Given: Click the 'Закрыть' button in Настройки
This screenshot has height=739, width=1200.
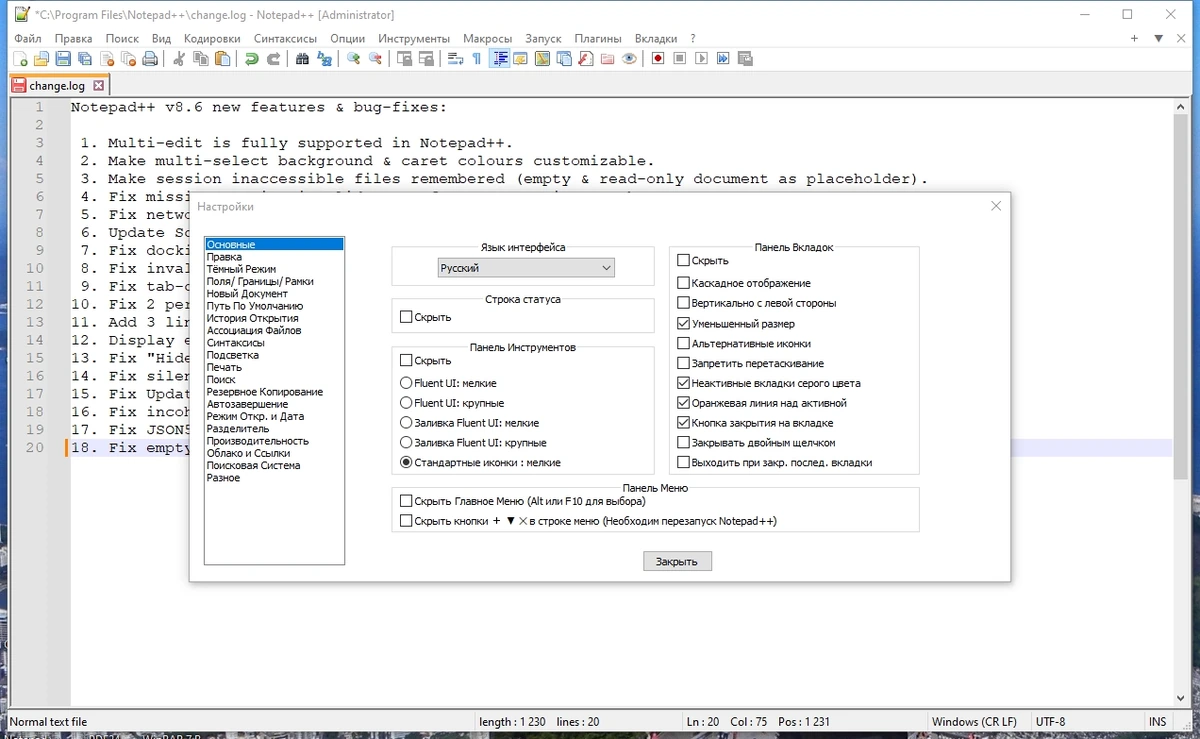Looking at the screenshot, I should pos(677,562).
